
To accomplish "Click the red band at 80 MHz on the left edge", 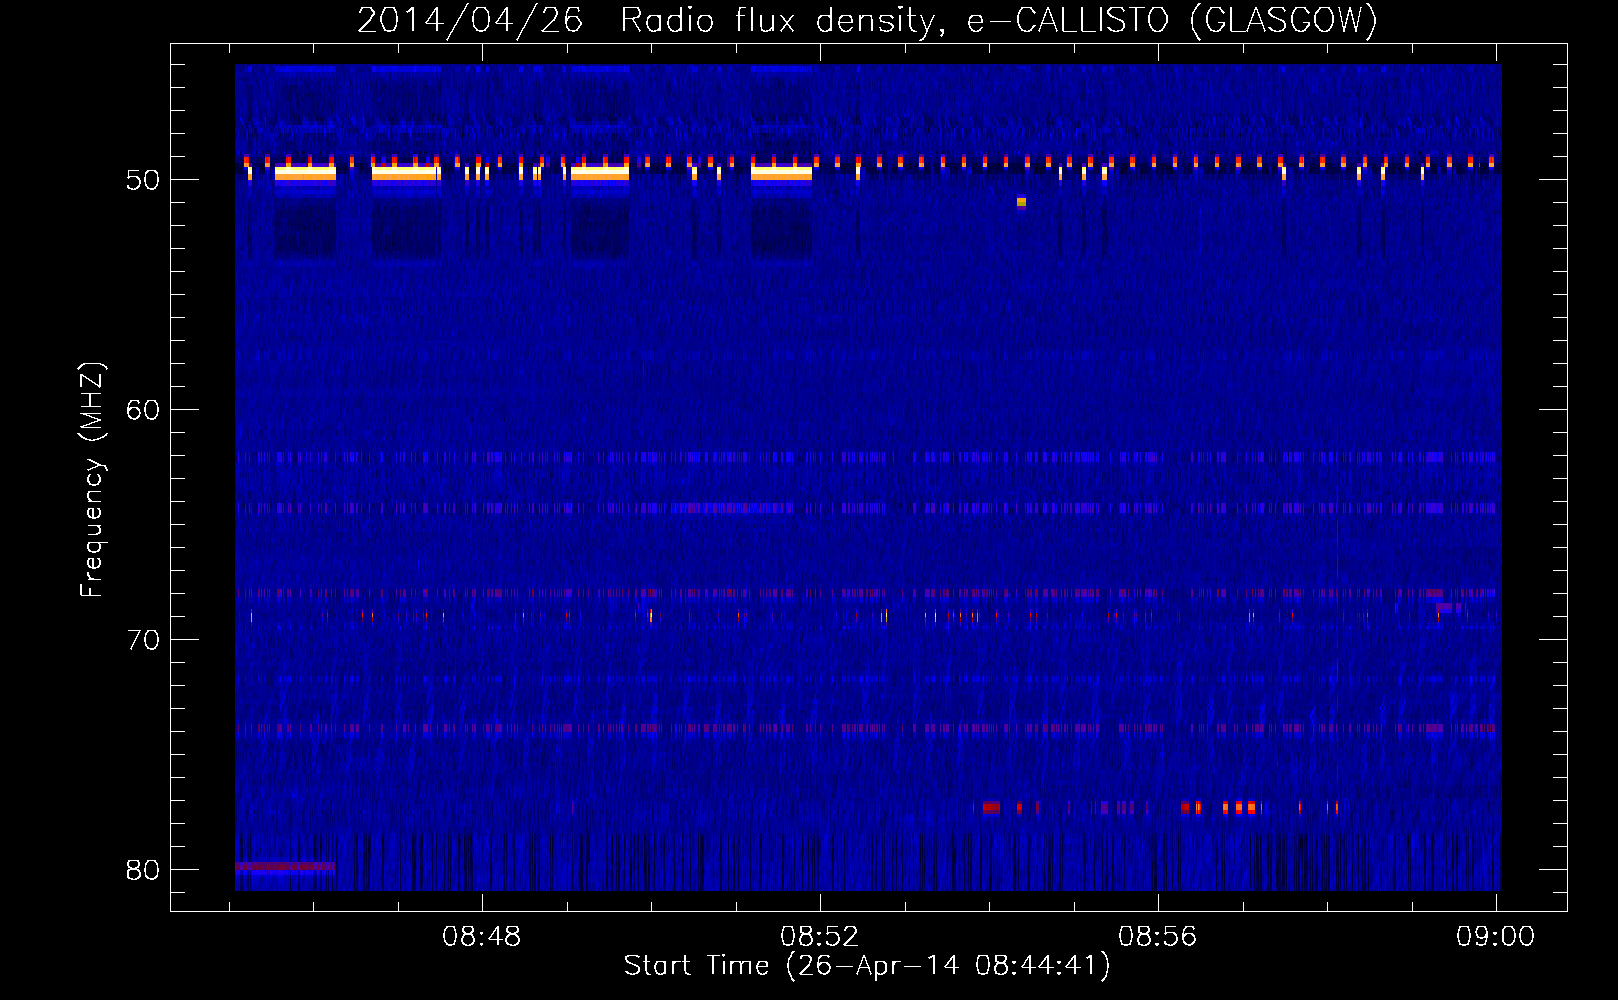I will (285, 866).
